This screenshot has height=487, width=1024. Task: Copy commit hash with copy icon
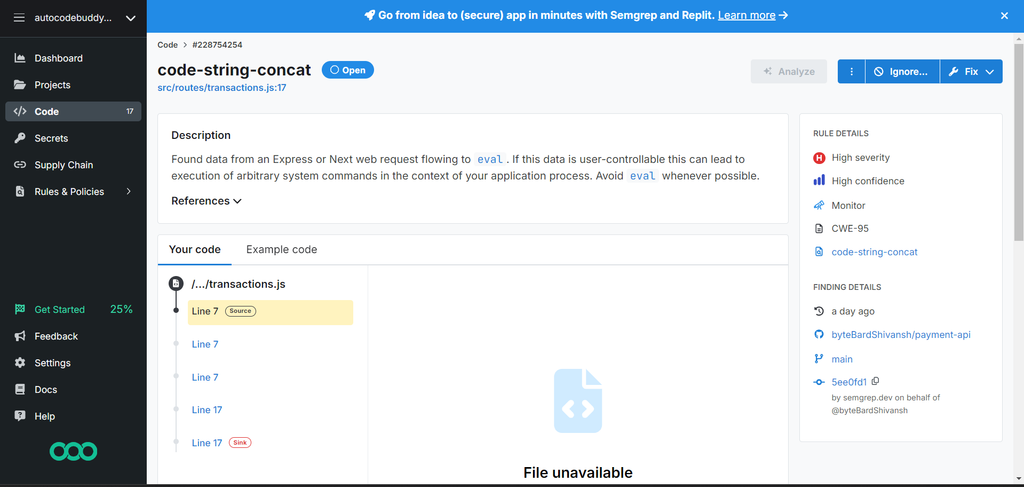pos(876,381)
